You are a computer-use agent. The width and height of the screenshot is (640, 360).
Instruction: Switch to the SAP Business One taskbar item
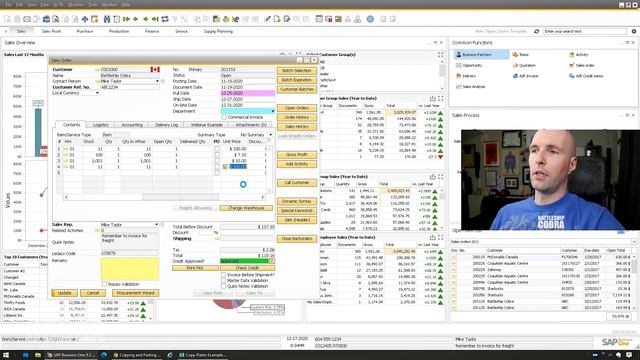[70, 355]
